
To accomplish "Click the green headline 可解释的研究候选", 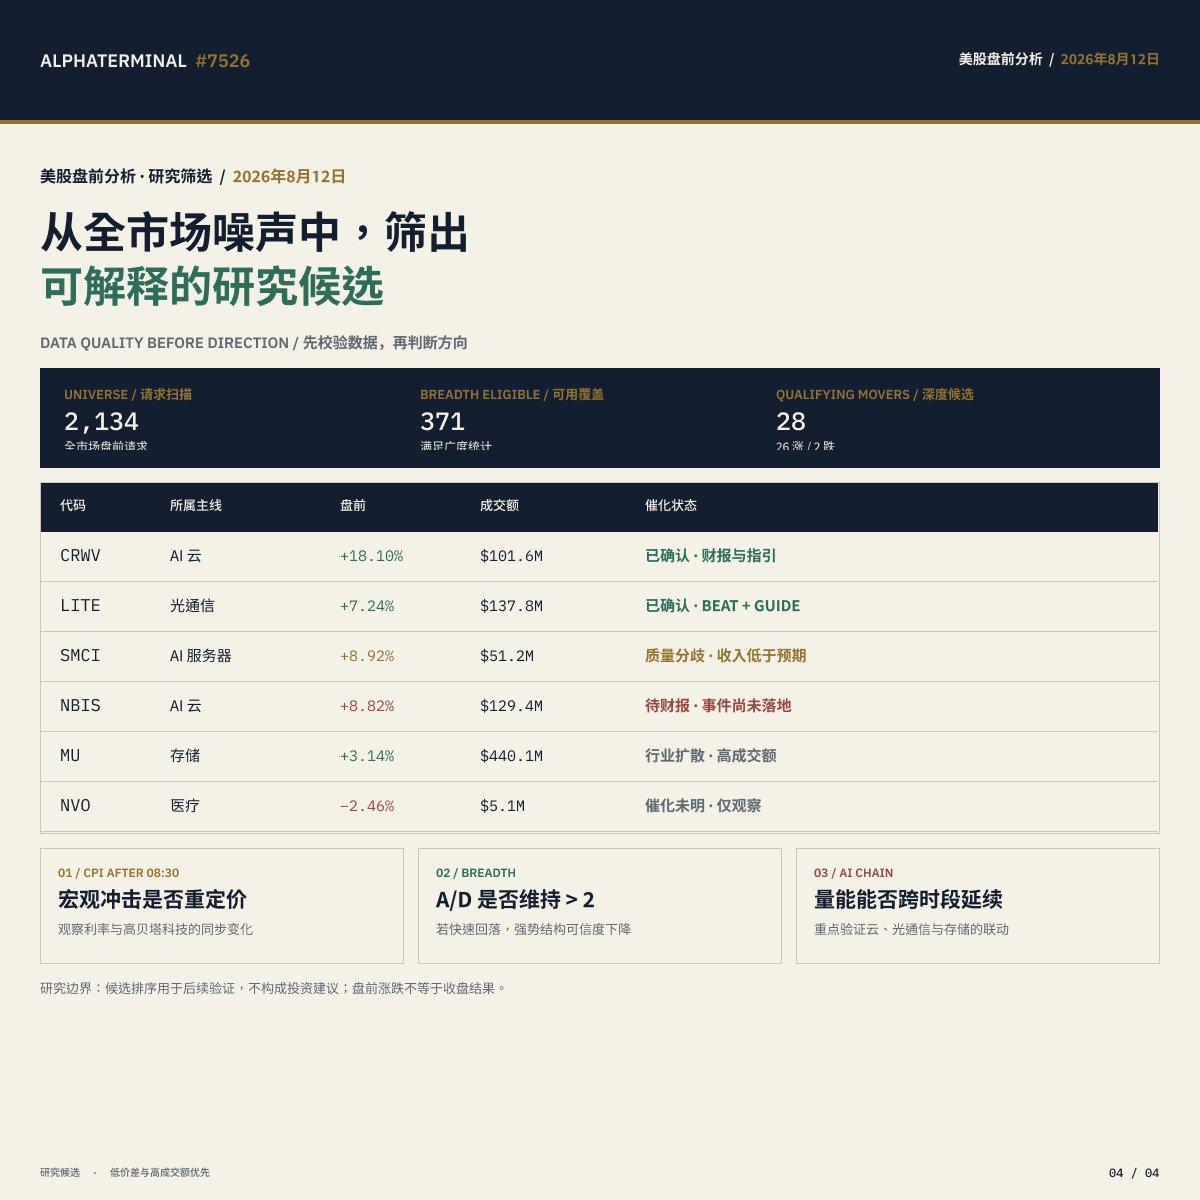I will coord(212,286).
